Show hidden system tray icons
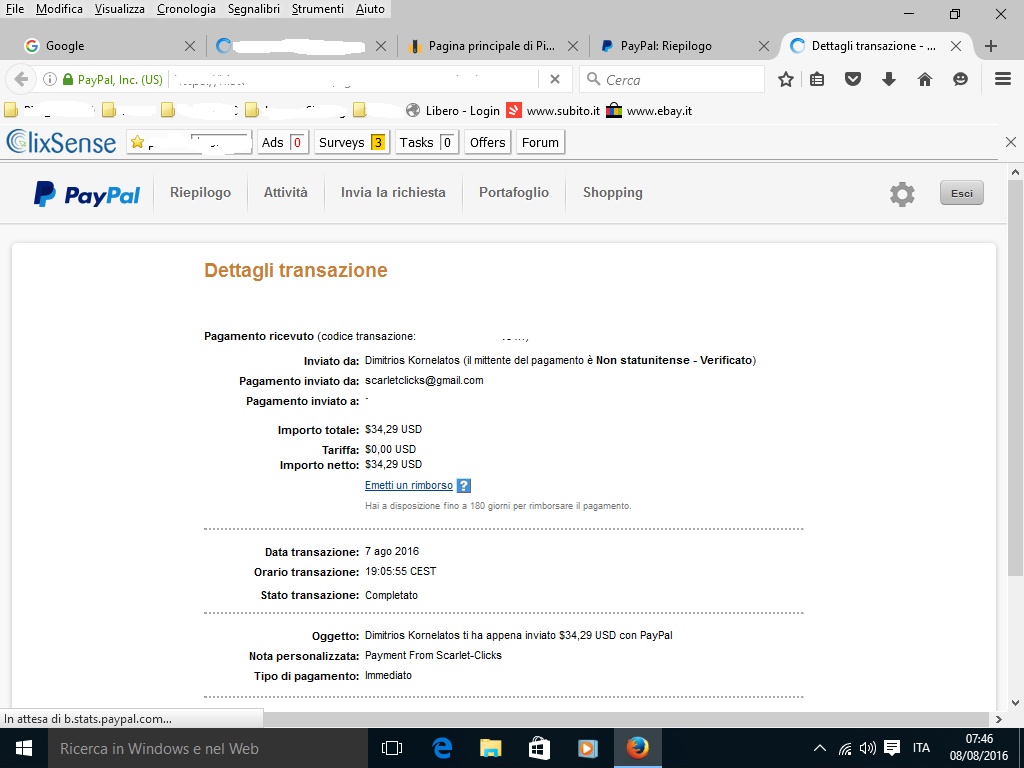The image size is (1024, 768). click(820, 748)
